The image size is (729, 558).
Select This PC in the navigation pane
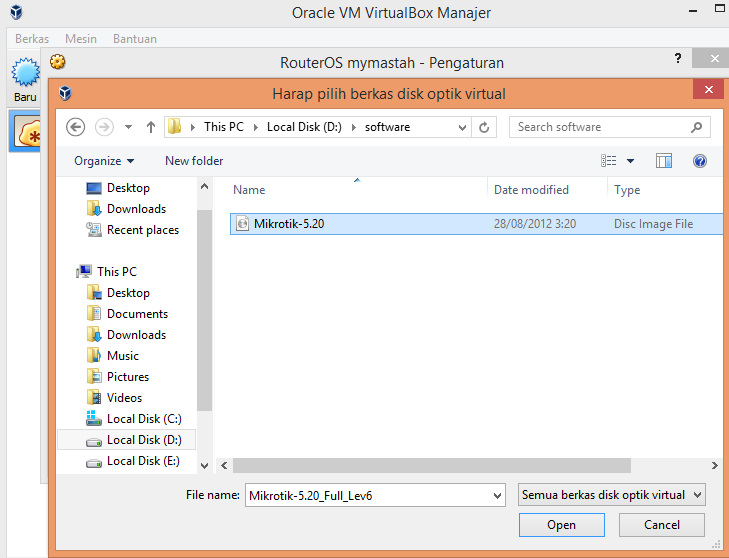[x=117, y=272]
